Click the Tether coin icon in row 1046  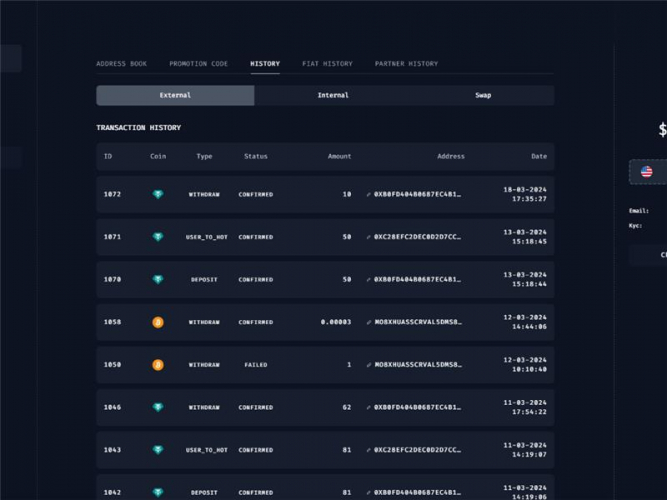coord(158,407)
